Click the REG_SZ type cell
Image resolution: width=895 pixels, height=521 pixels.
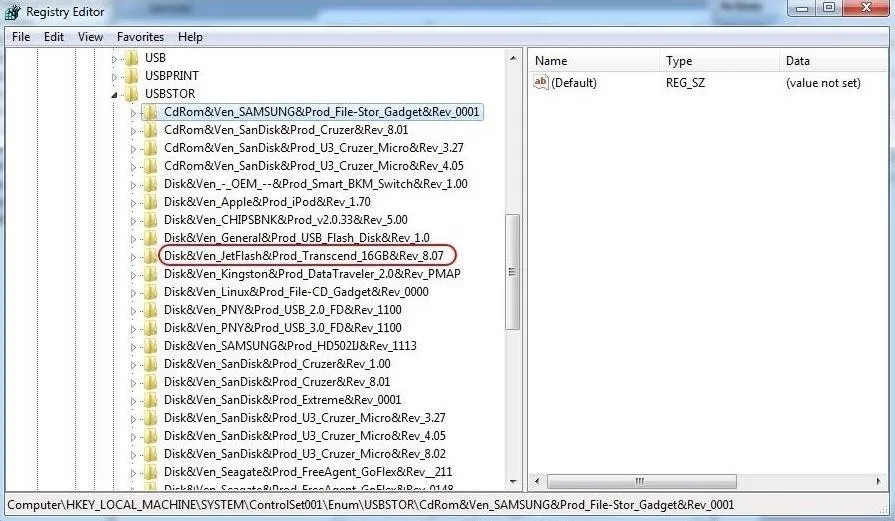685,83
